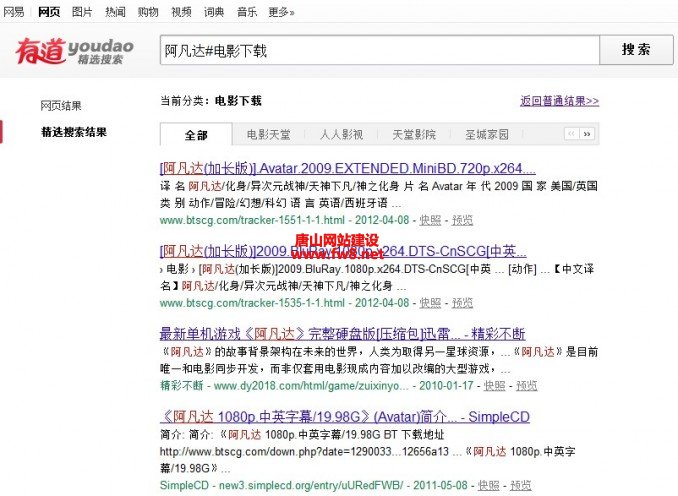Click URL www.dy2018.com/html/game/zuixinyo...
The height and width of the screenshot is (496, 678).
pos(311,385)
